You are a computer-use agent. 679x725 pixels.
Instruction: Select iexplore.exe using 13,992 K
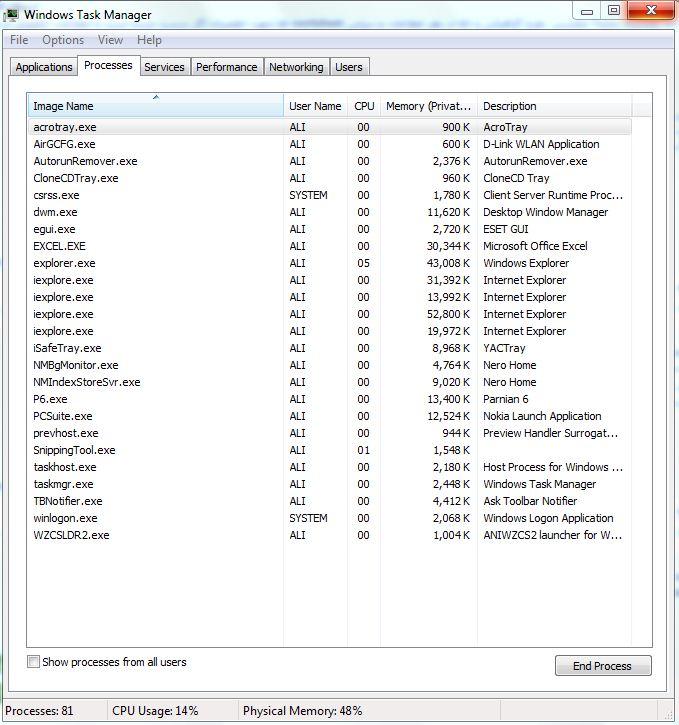click(x=330, y=297)
